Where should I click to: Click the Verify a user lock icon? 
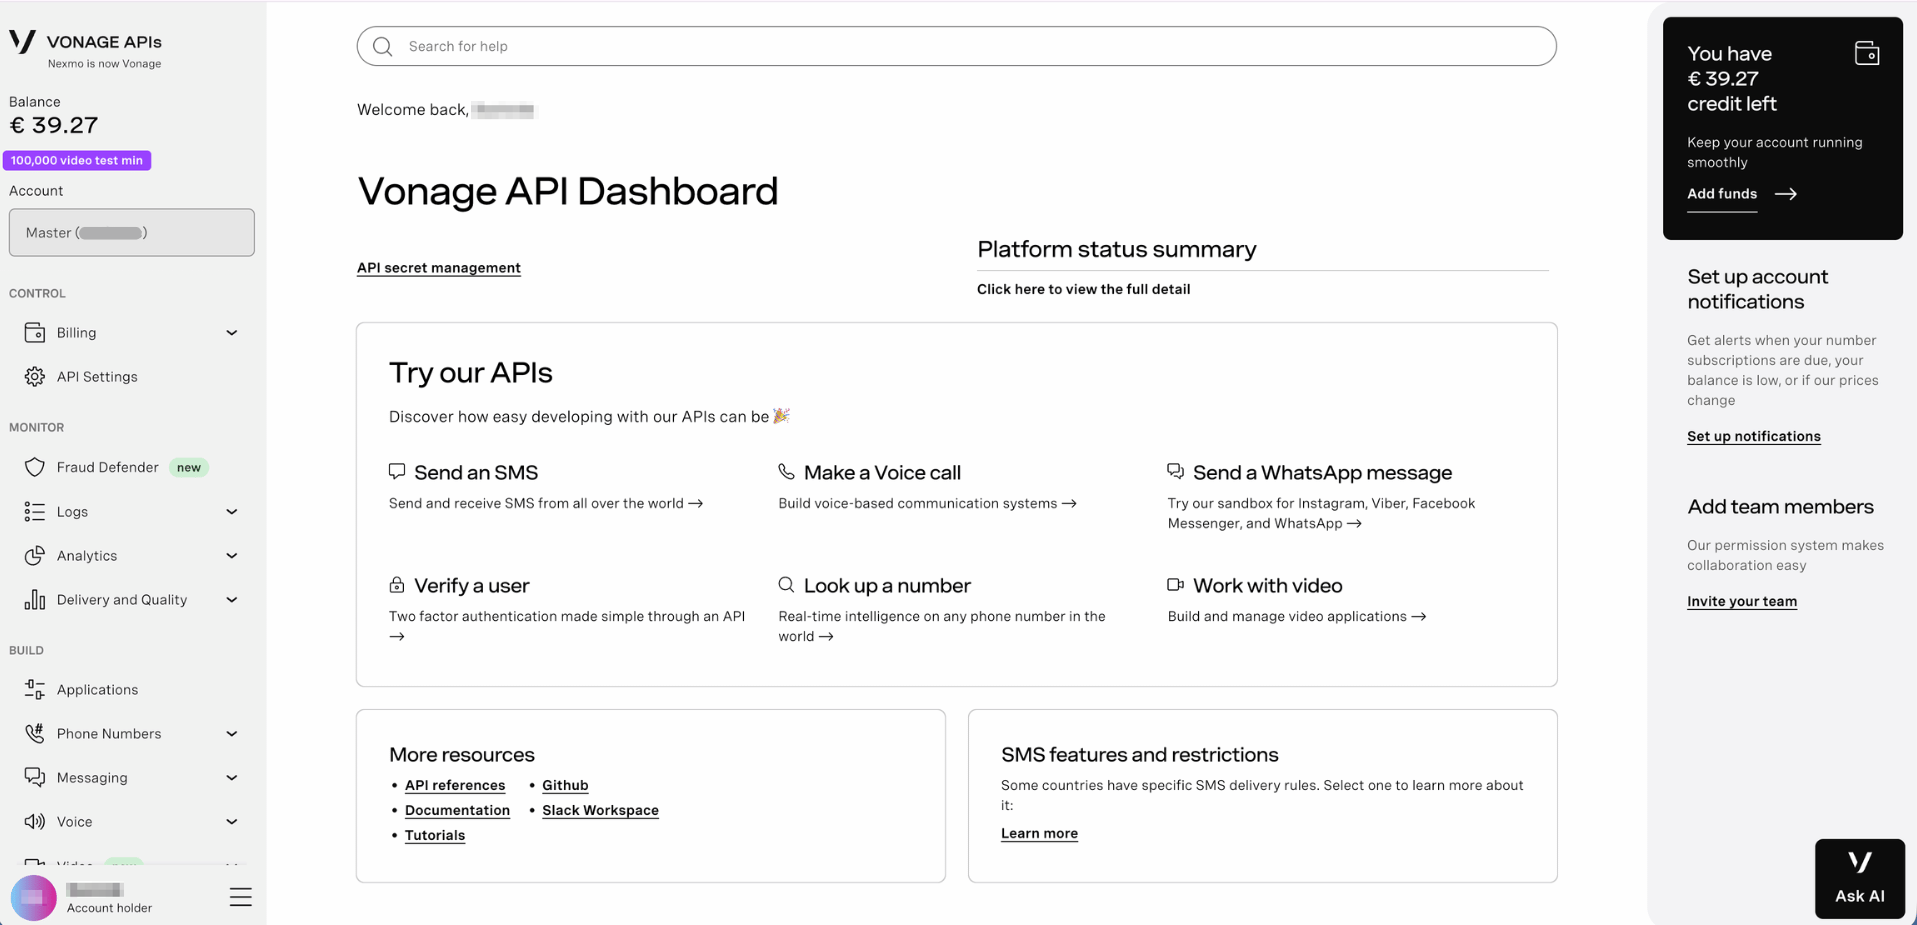click(397, 584)
